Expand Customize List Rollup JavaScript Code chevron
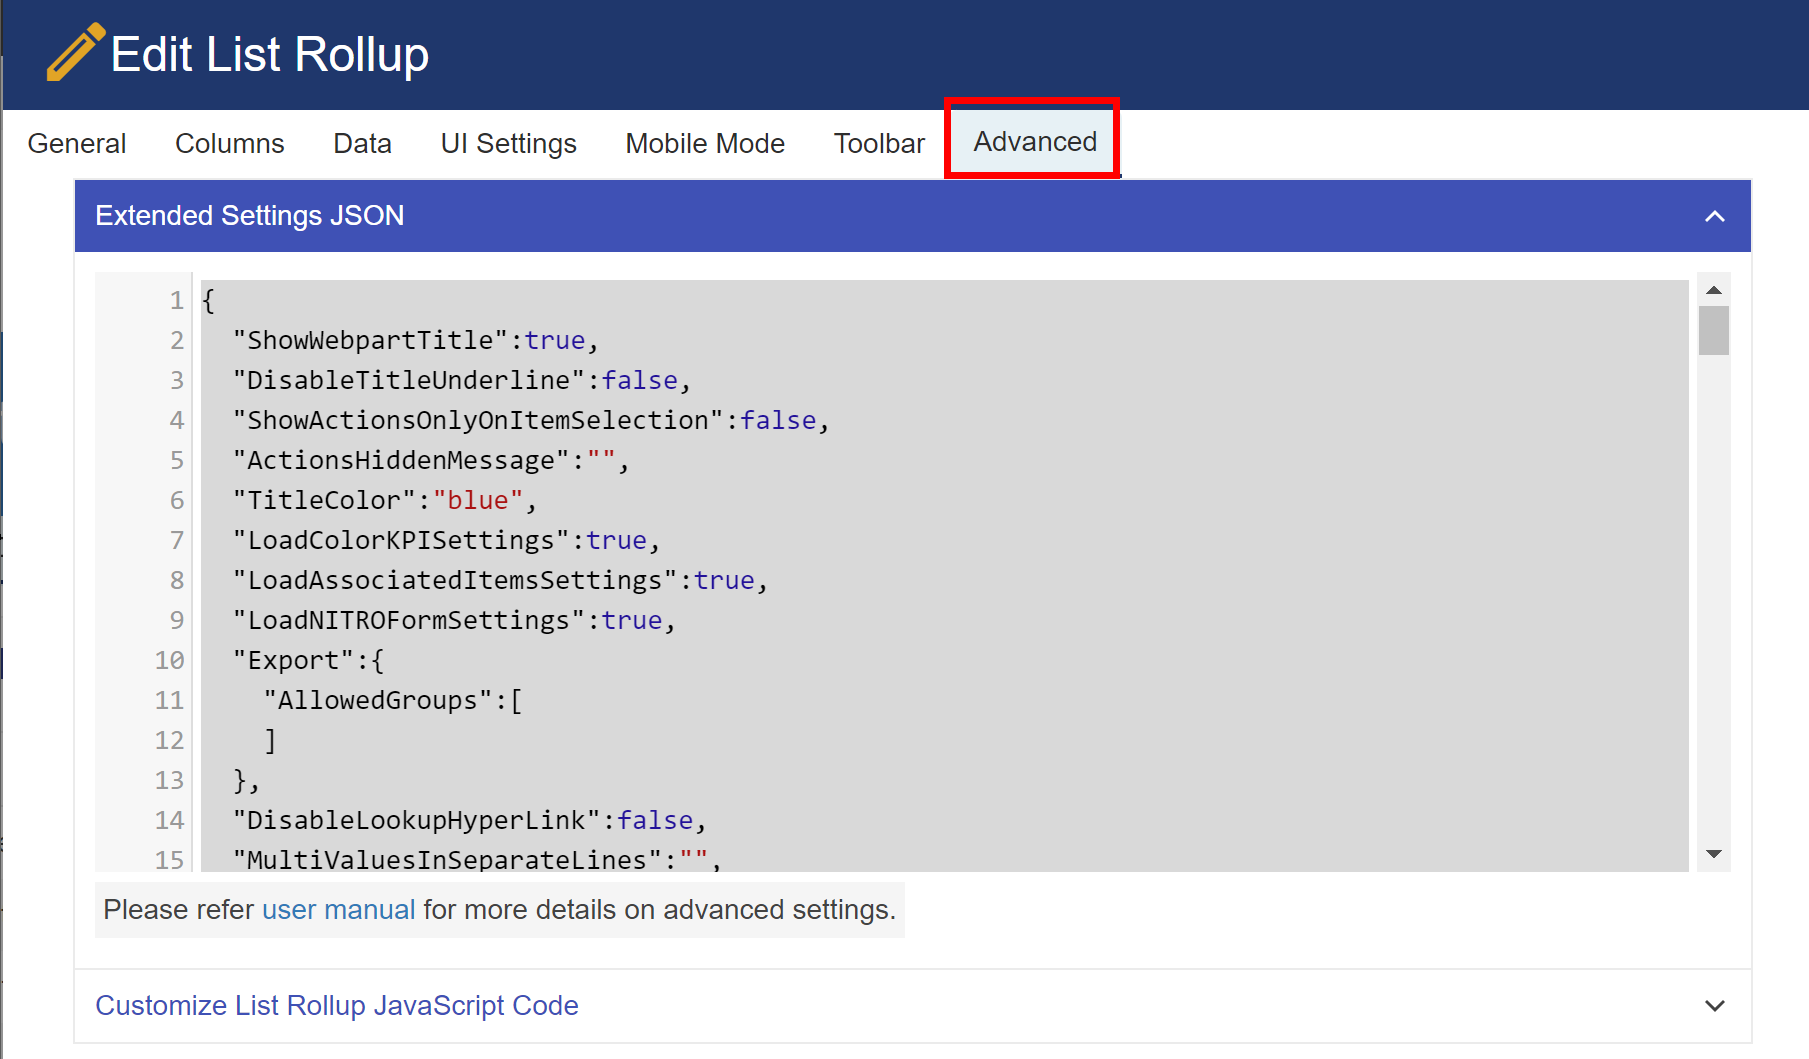Viewport: 1809px width, 1059px height. pos(1715,1006)
